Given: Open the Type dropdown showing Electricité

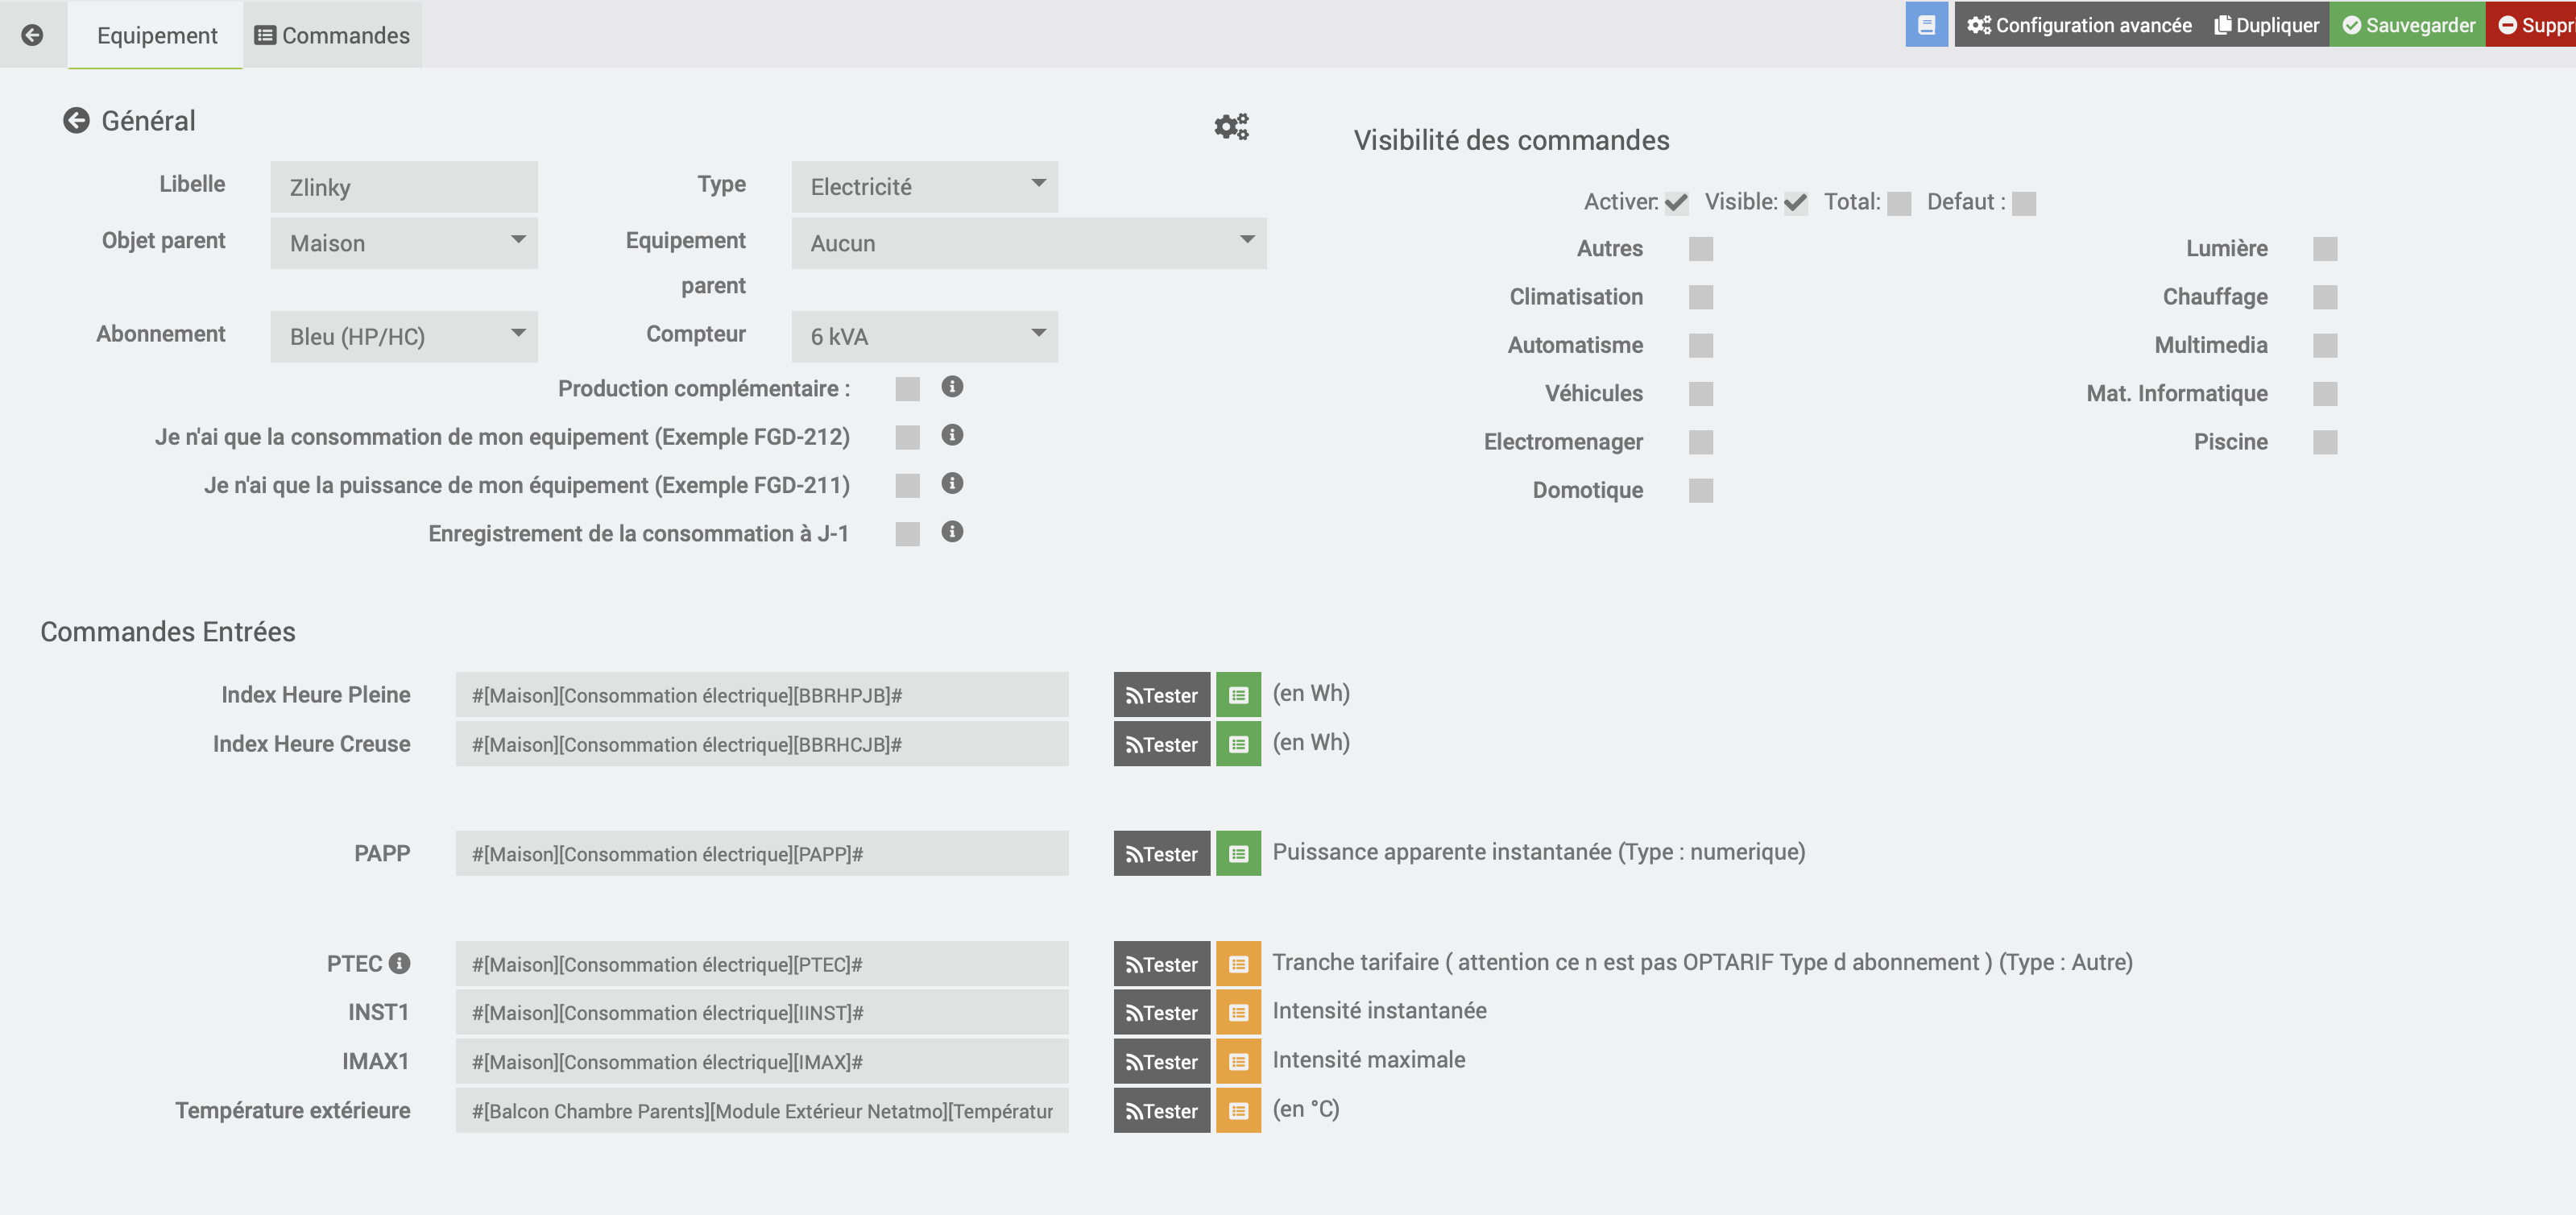Looking at the screenshot, I should pos(924,187).
